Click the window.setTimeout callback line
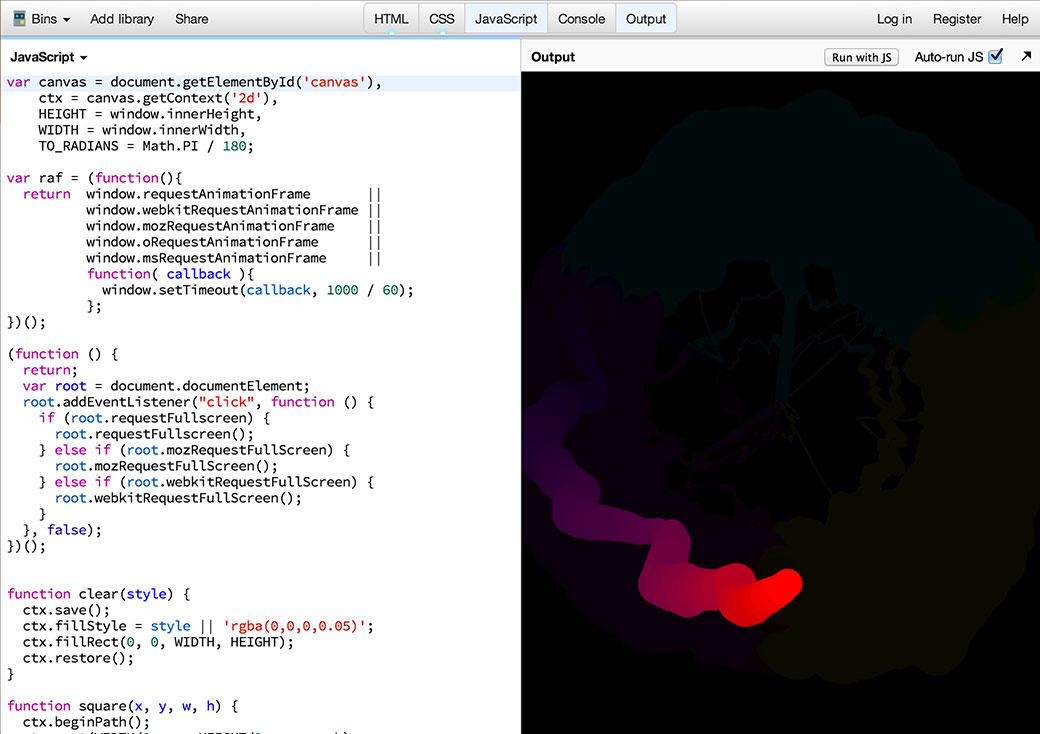Screen dimensions: 1040x734 point(257,290)
